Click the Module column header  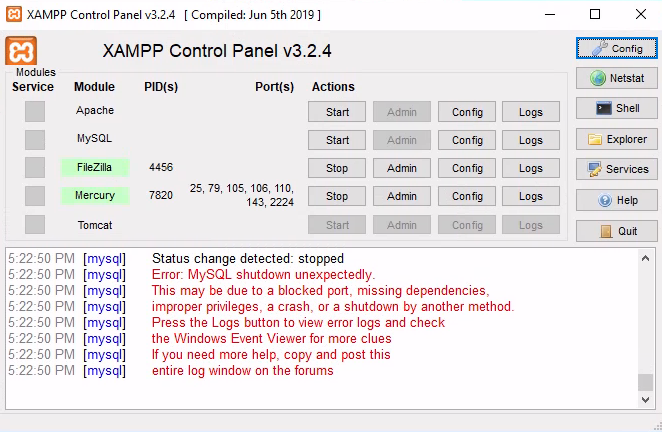pos(95,87)
